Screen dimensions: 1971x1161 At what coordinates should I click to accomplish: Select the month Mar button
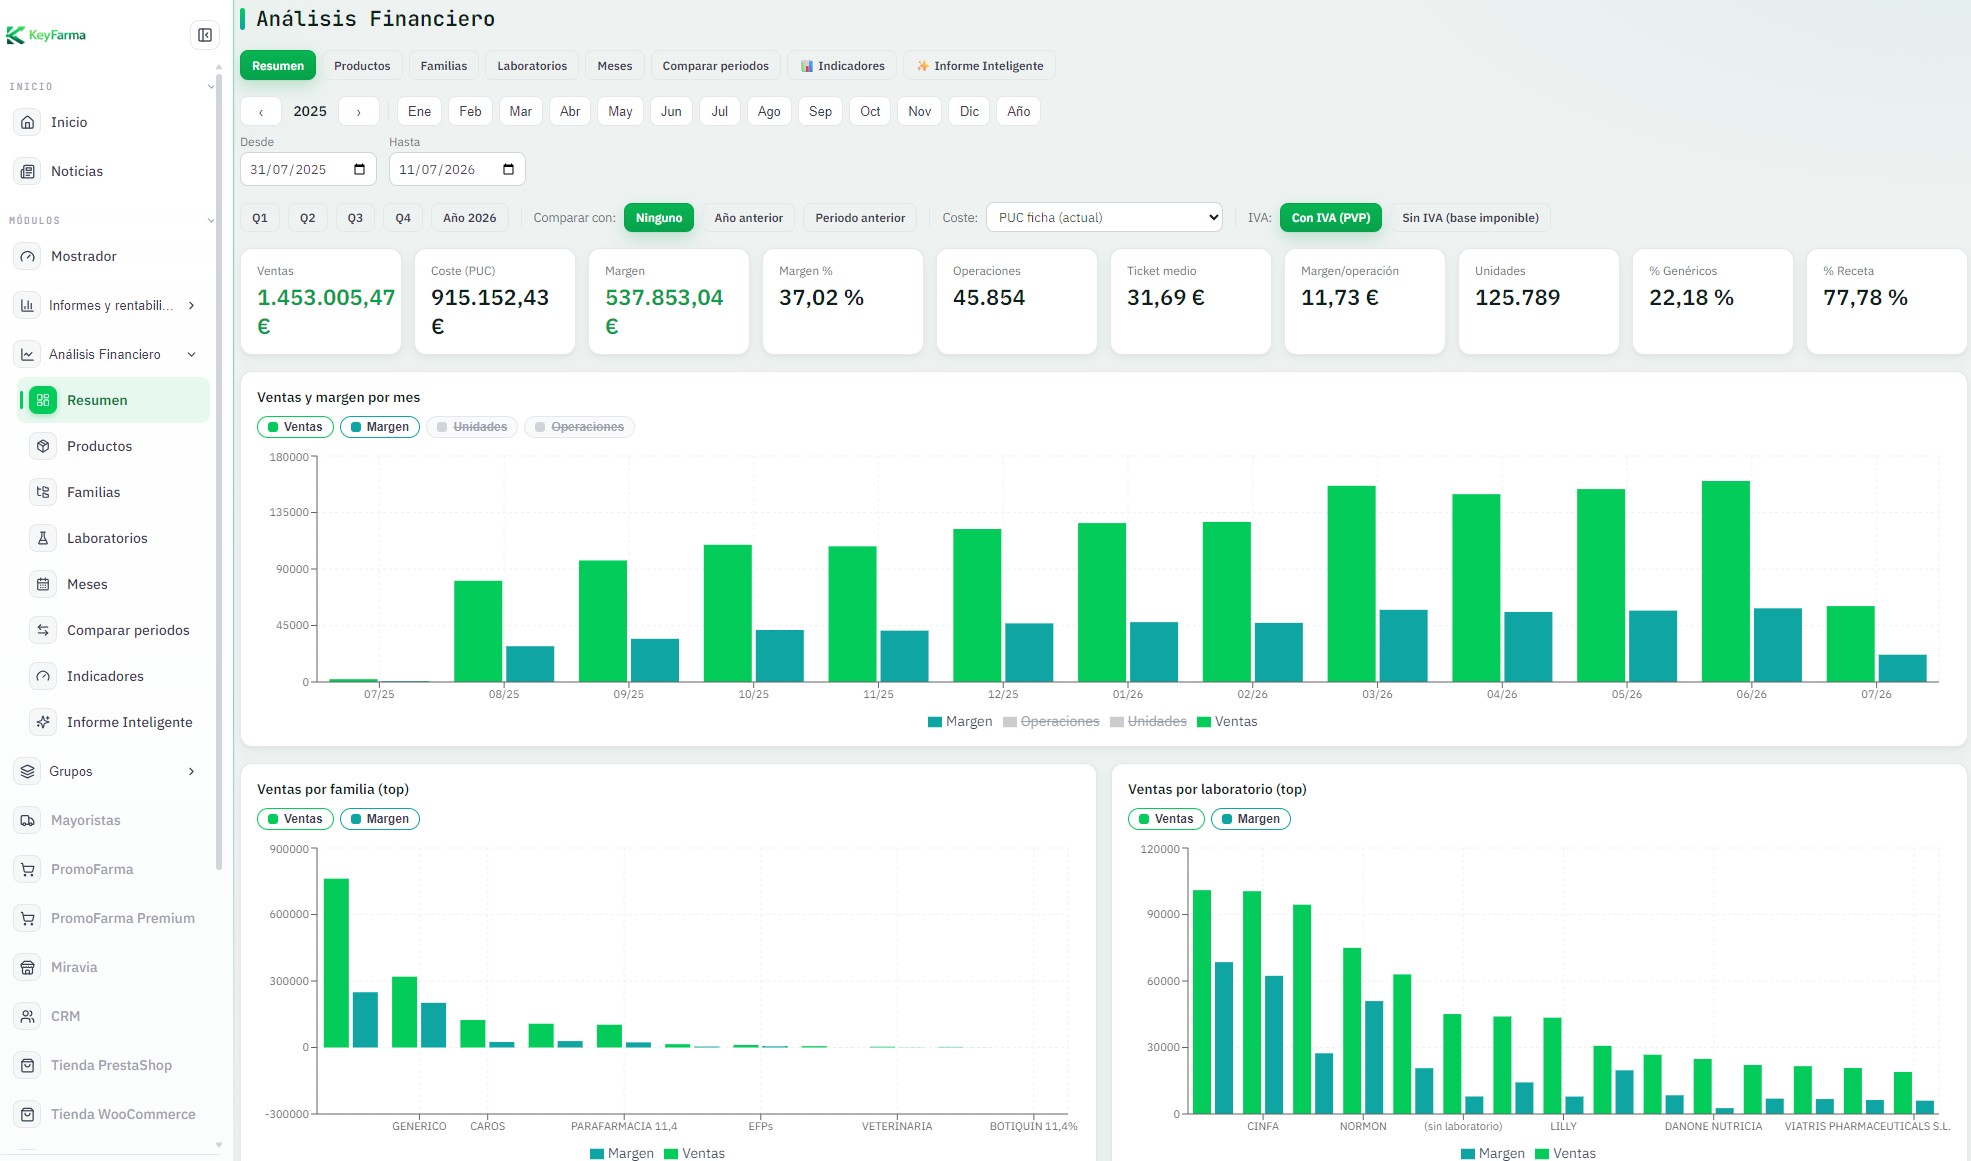tap(520, 111)
